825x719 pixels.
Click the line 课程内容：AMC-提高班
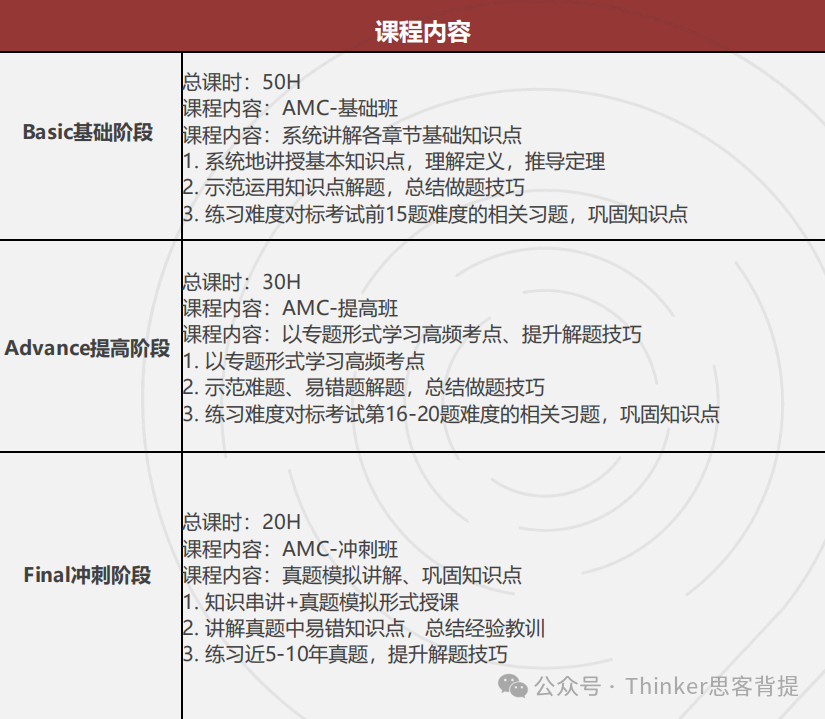[290, 308]
